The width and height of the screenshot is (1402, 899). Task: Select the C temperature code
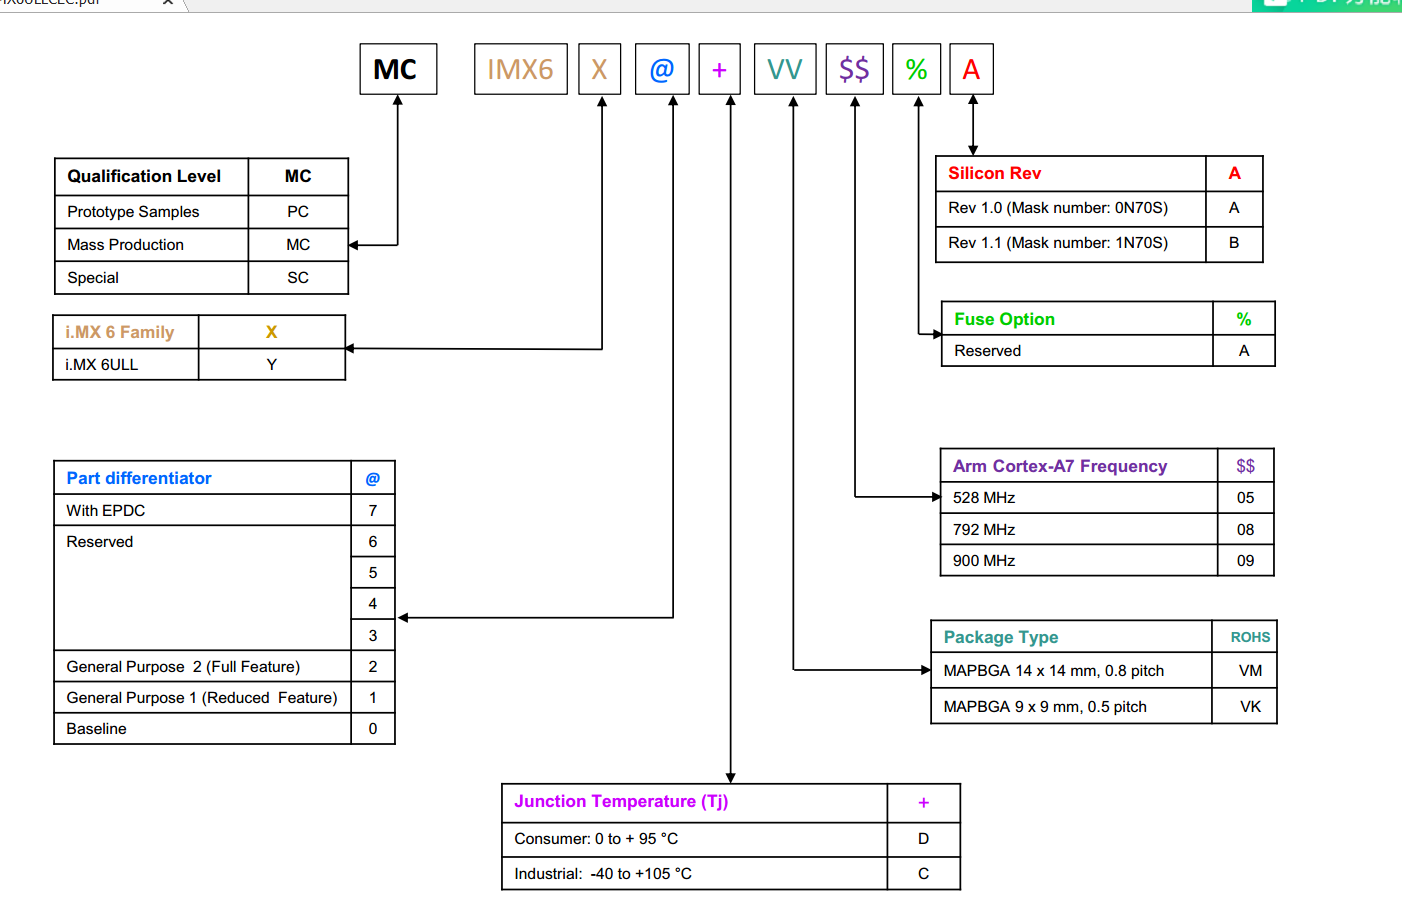click(x=924, y=874)
